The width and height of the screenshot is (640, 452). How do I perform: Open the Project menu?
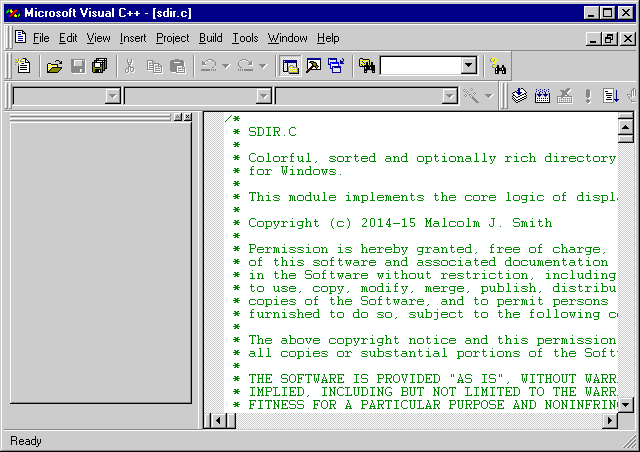pyautogui.click(x=173, y=38)
